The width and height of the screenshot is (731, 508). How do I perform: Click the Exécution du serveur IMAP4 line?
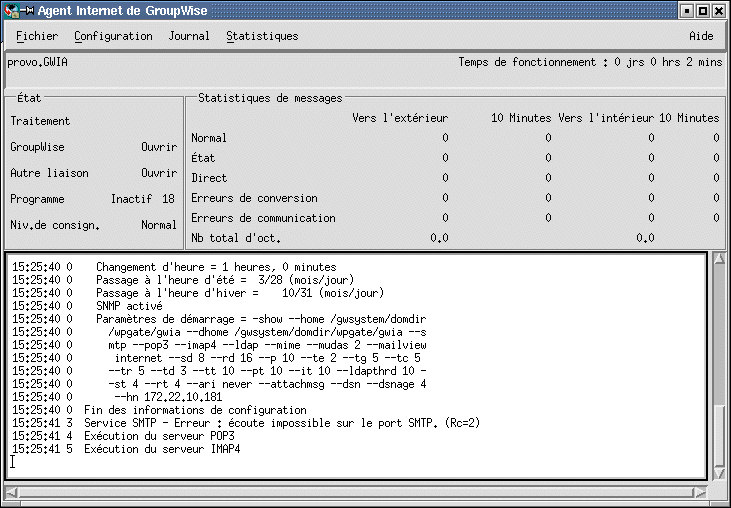click(126, 449)
